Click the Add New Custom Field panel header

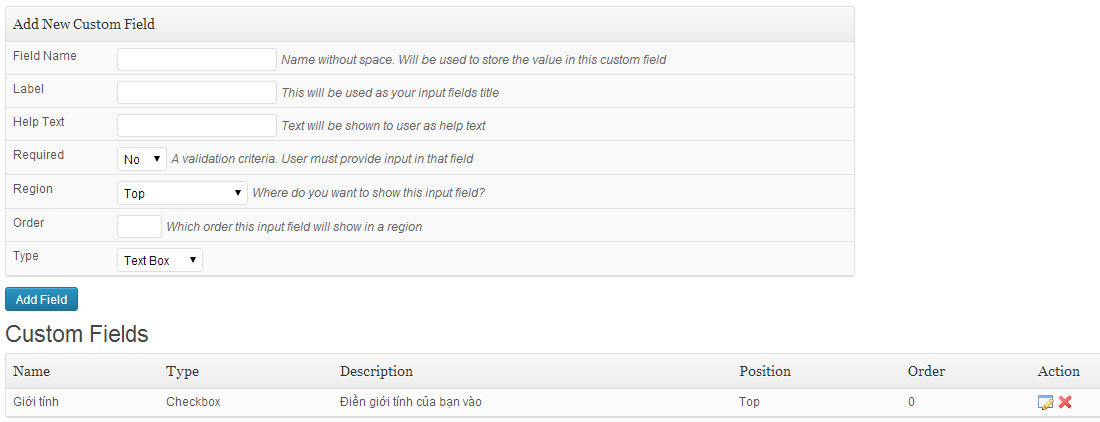[x=429, y=25]
